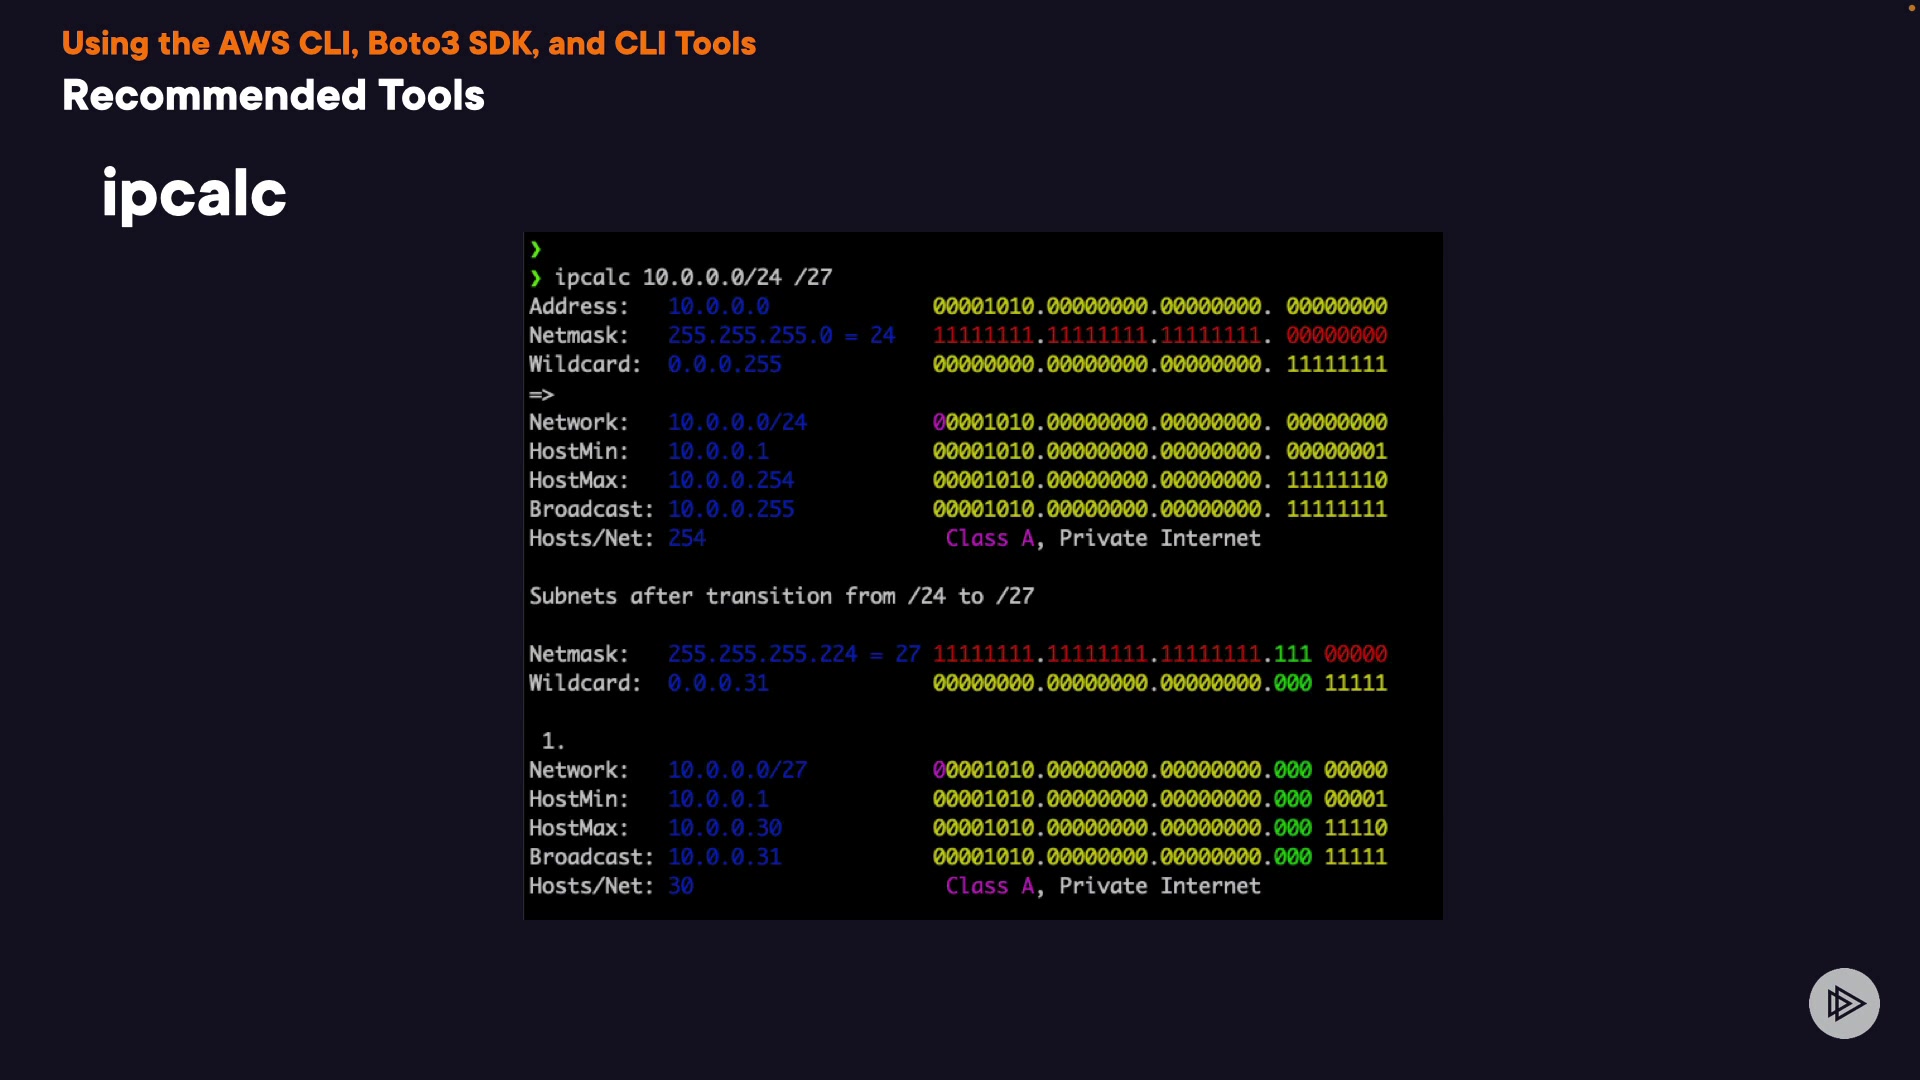
Task: Click the orange course title text
Action: 408,44
